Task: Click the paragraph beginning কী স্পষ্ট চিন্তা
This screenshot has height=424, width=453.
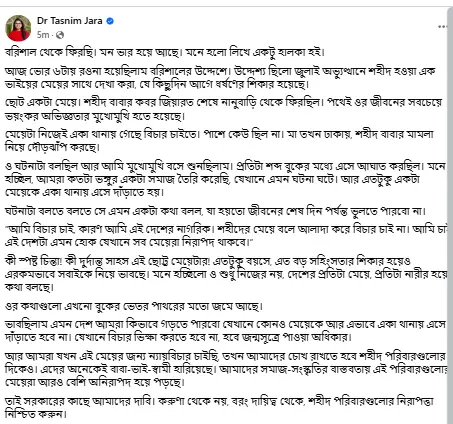Action: point(226,274)
